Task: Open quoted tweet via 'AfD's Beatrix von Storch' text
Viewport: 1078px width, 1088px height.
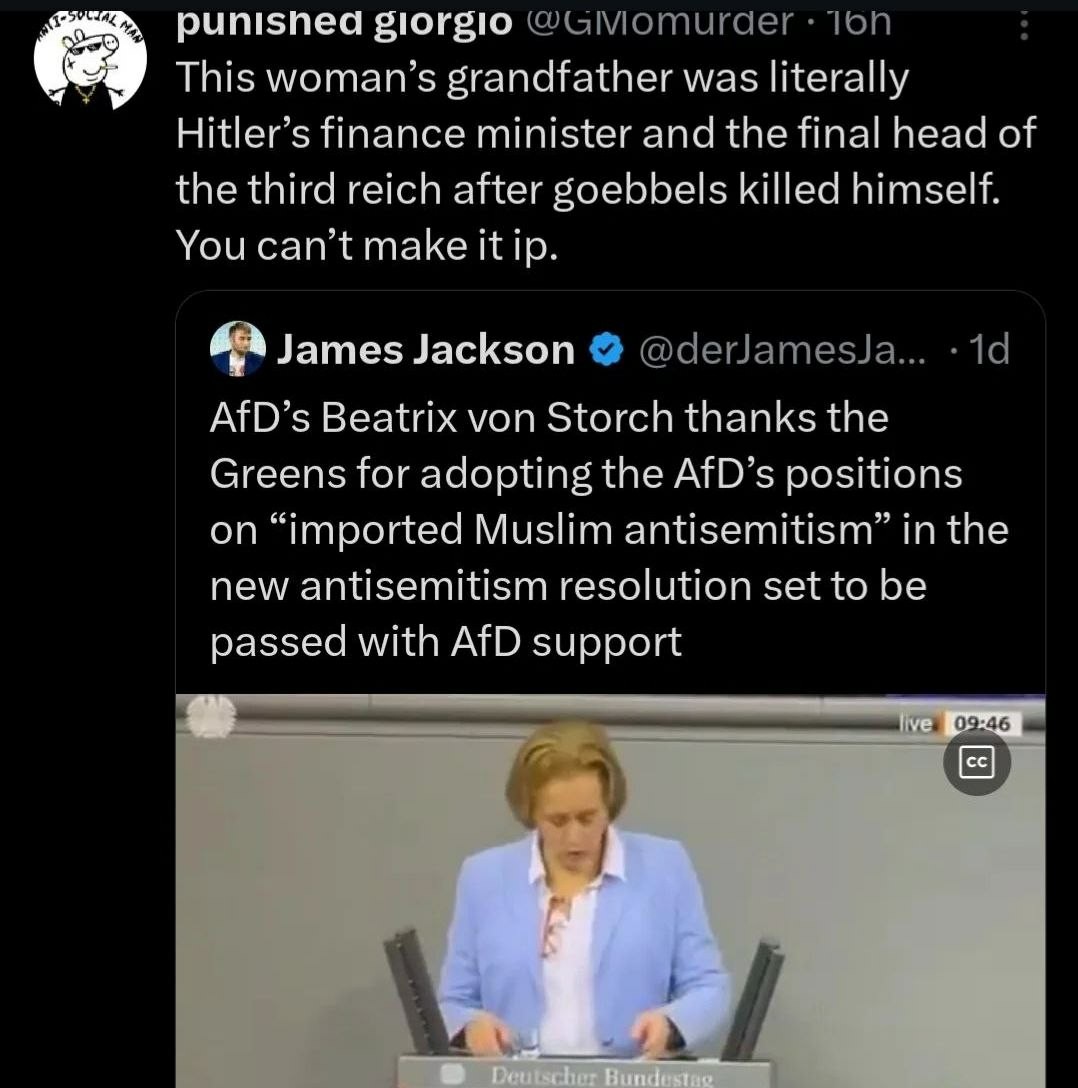Action: 441,418
